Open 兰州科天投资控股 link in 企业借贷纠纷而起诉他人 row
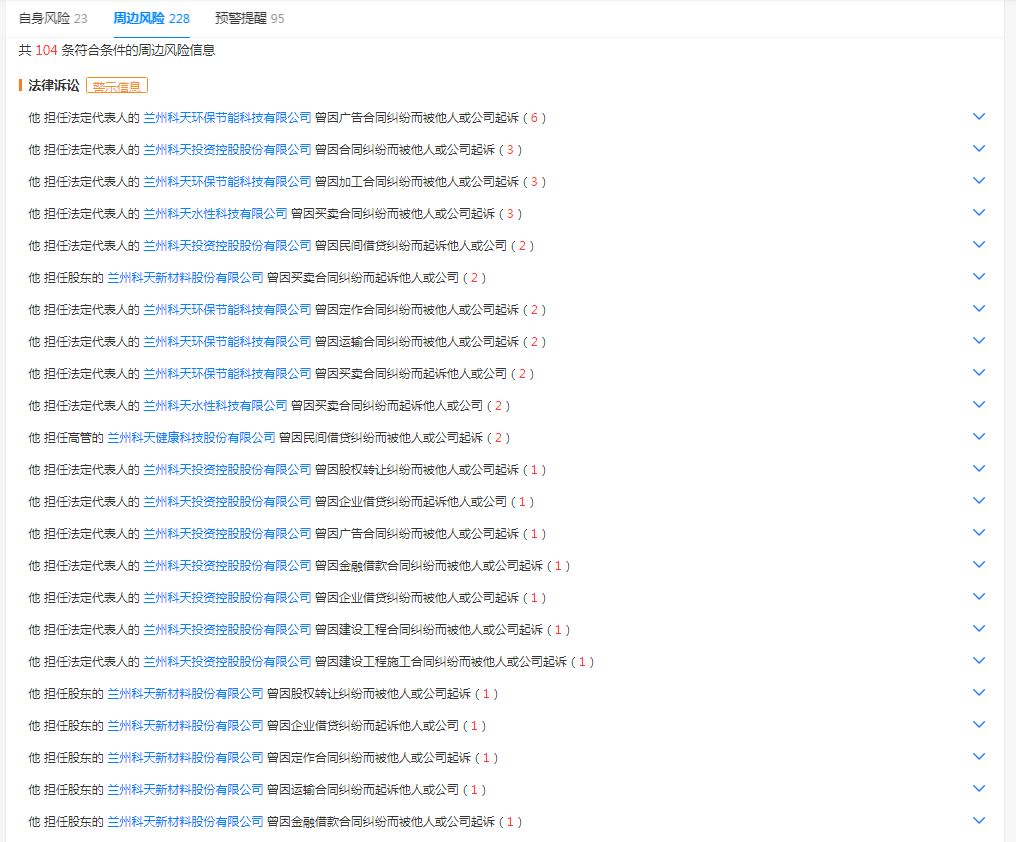Viewport: 1016px width, 842px height. pyautogui.click(x=227, y=502)
